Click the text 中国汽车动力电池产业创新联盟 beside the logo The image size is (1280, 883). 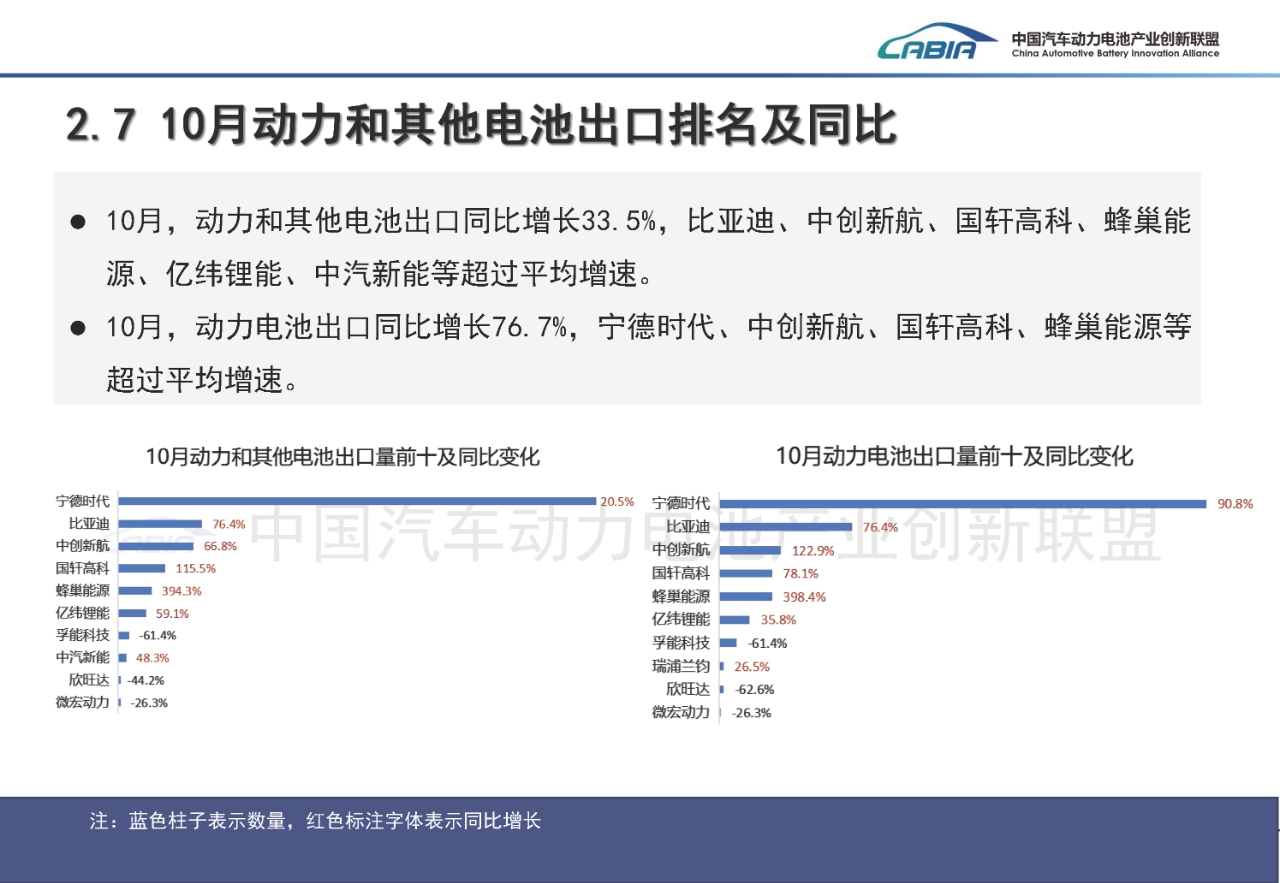coord(1115,38)
